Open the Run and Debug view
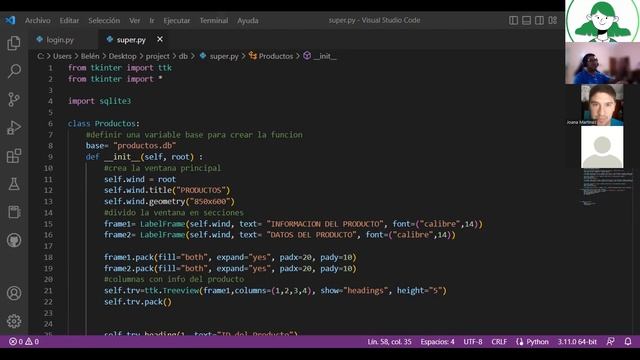The image size is (640, 360). click(14, 127)
